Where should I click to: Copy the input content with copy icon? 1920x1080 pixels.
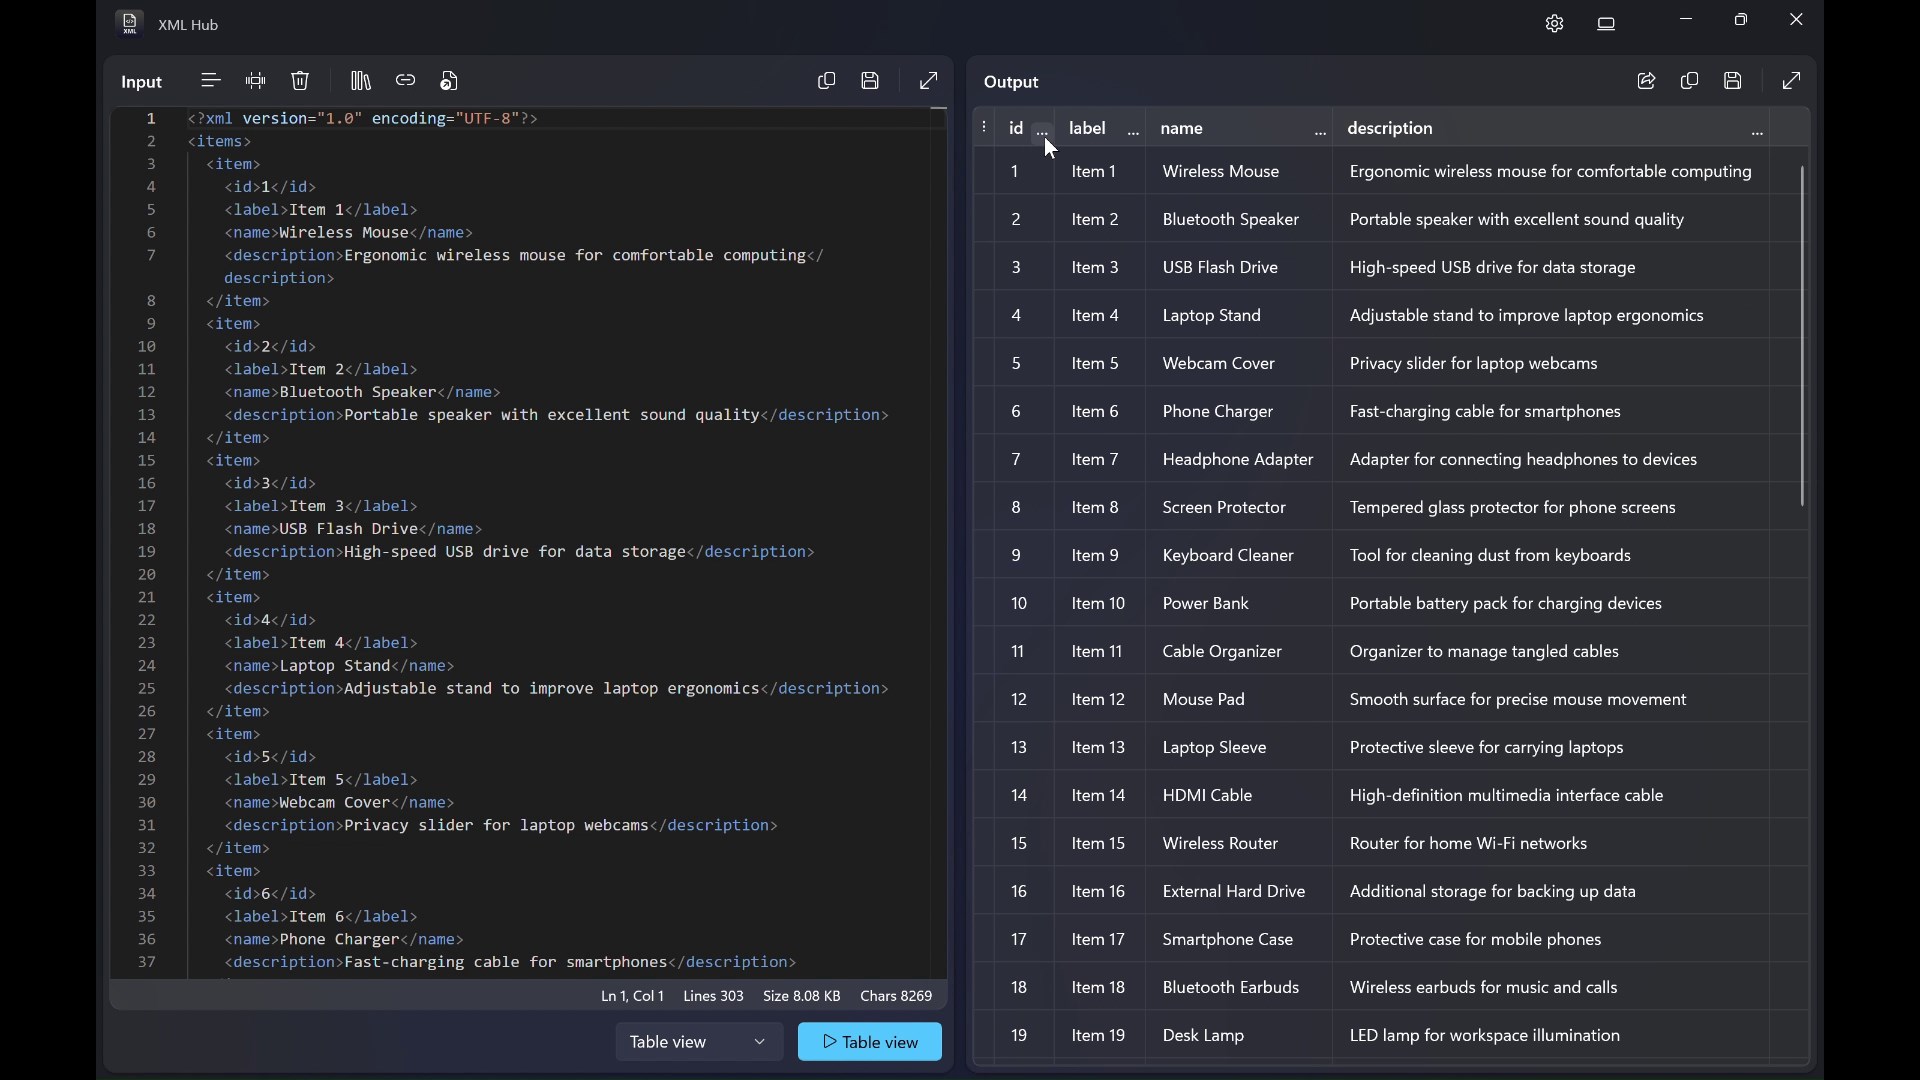[x=827, y=81]
